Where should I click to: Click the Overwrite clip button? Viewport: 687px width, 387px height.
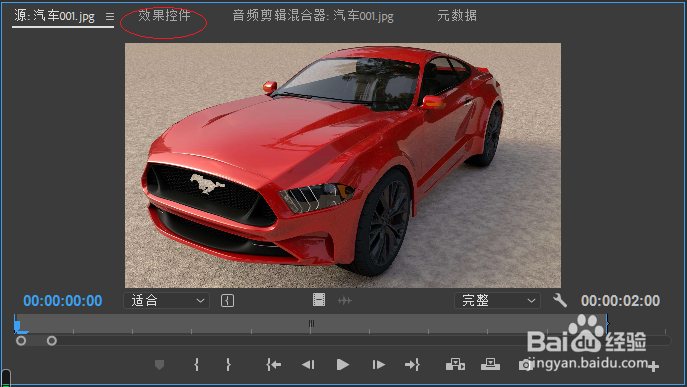tap(490, 364)
